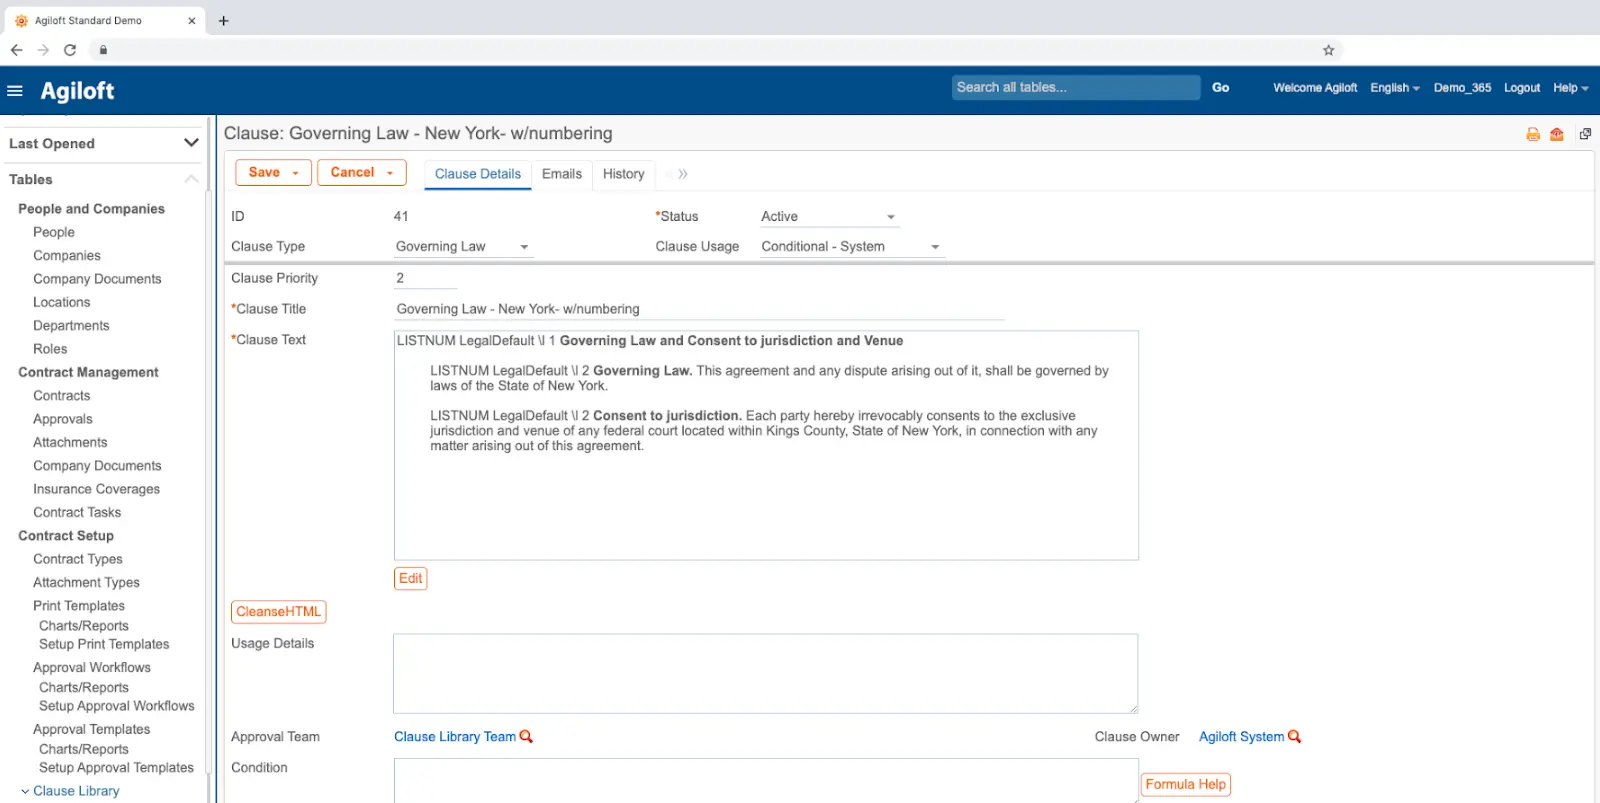This screenshot has width=1600, height=803.
Task: Reload the page in browser
Action: pyautogui.click(x=70, y=50)
